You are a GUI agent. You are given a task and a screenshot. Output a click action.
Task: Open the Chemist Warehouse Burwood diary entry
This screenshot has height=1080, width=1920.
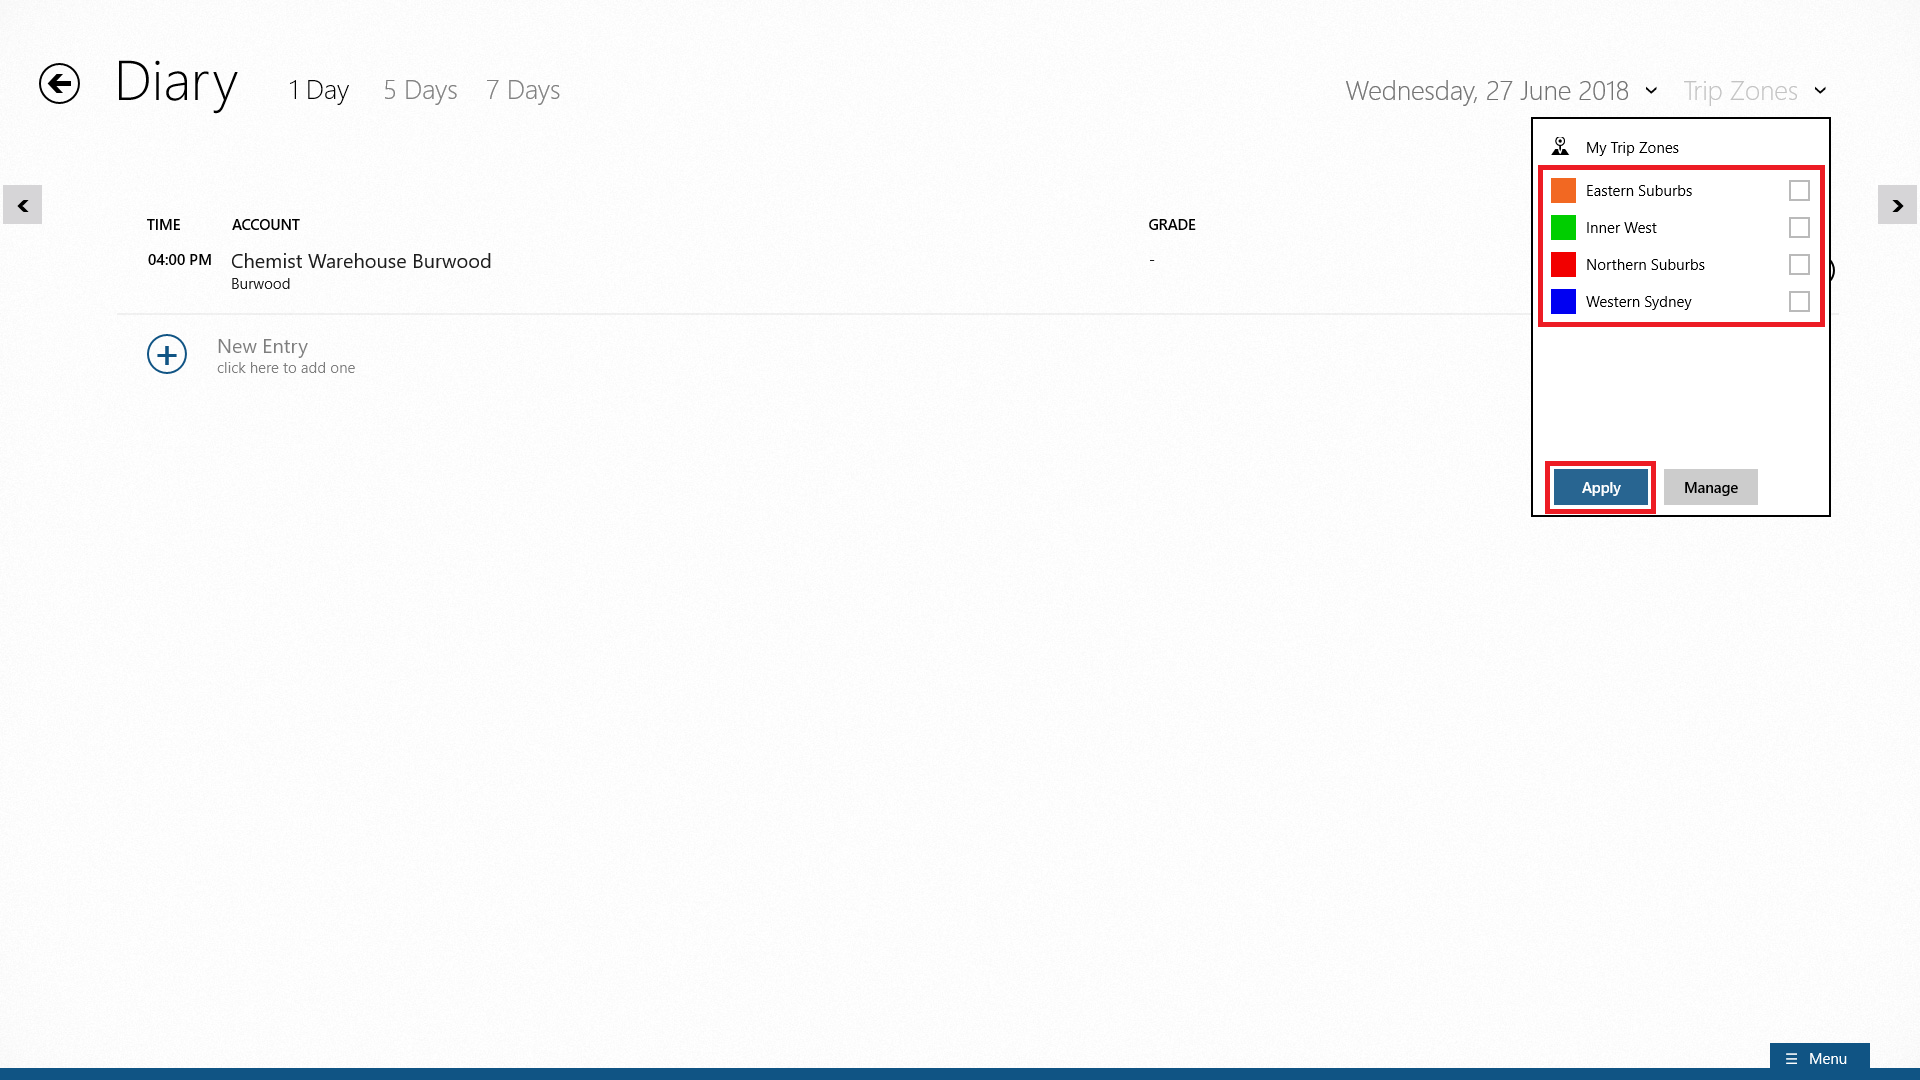[x=361, y=262]
